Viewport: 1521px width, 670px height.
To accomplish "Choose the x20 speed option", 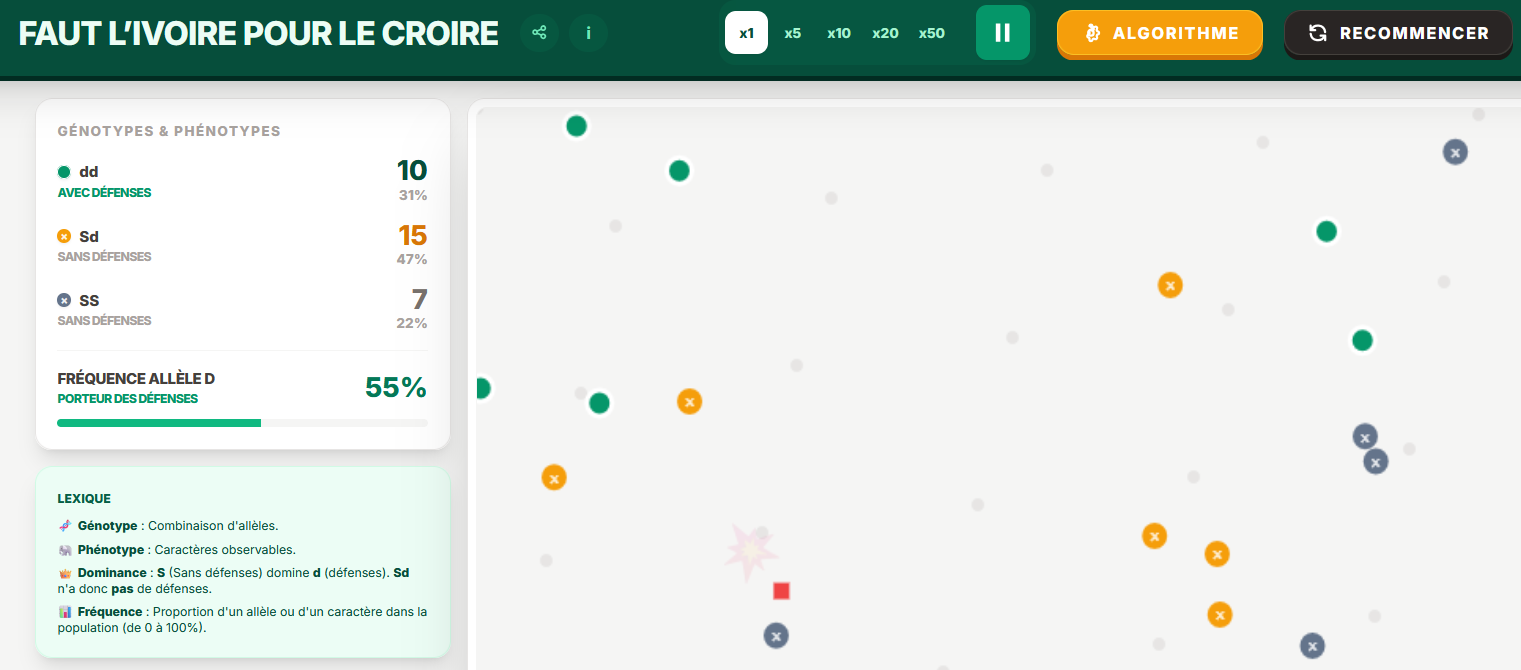I will [x=885, y=33].
